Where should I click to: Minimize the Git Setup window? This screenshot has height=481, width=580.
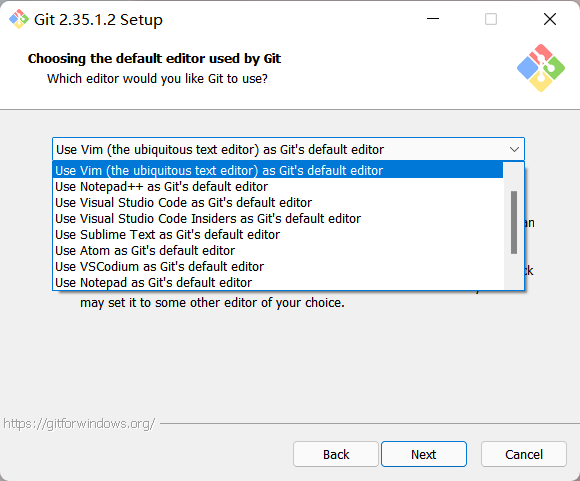433,19
